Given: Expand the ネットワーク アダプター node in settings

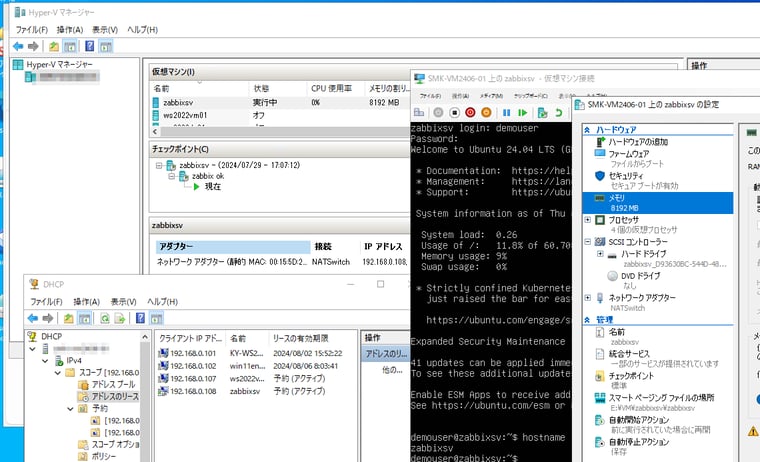Looking at the screenshot, I should click(587, 298).
